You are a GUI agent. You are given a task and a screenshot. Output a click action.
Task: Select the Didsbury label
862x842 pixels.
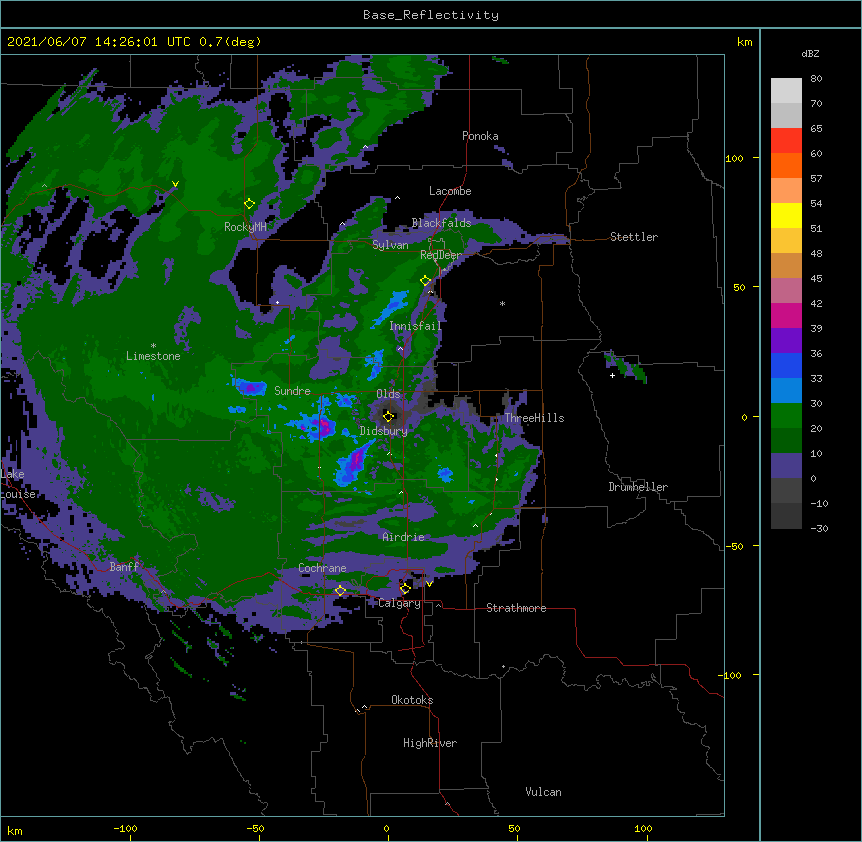tap(383, 431)
